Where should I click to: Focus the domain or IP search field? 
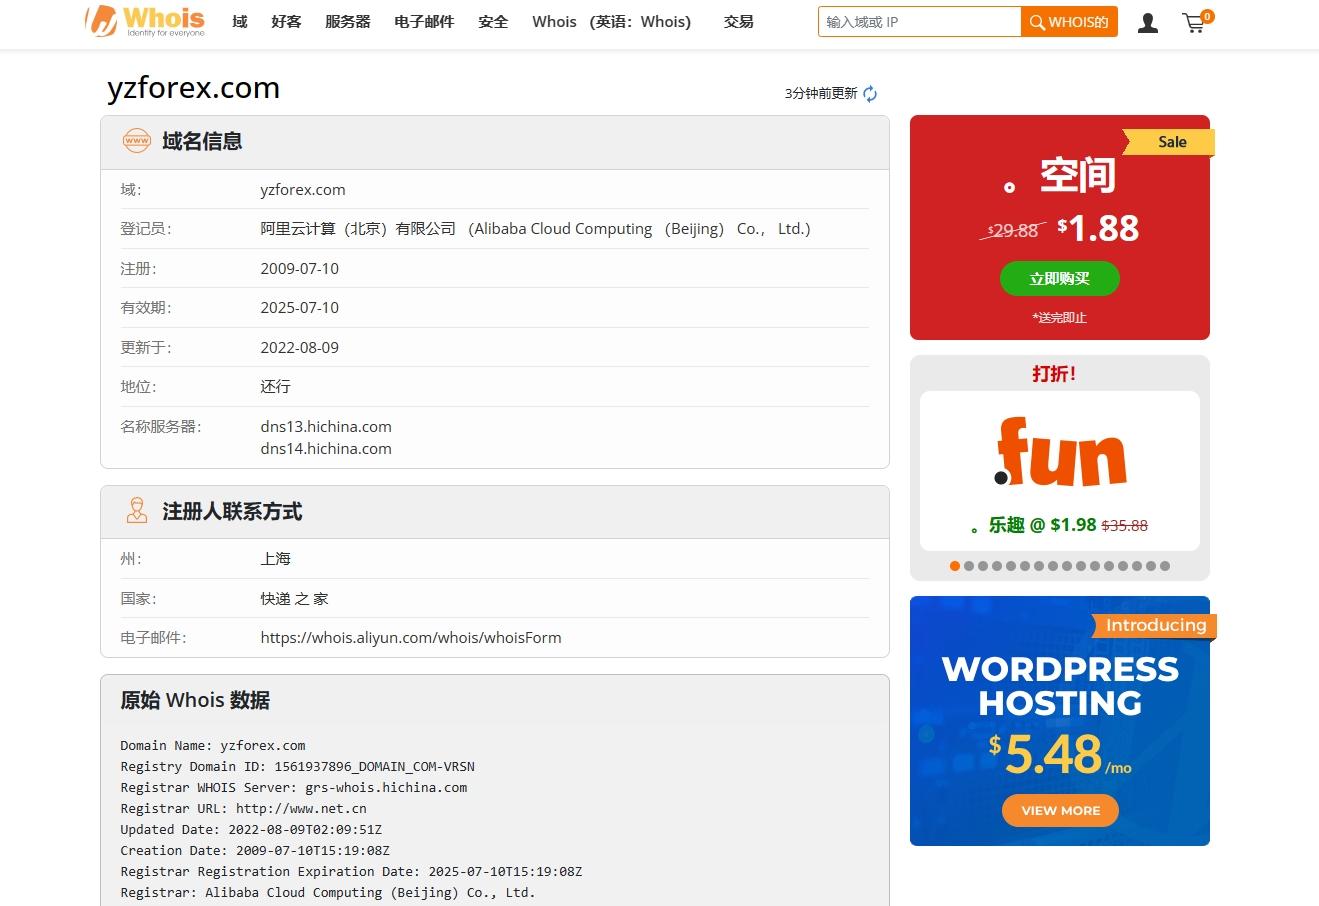(x=919, y=22)
